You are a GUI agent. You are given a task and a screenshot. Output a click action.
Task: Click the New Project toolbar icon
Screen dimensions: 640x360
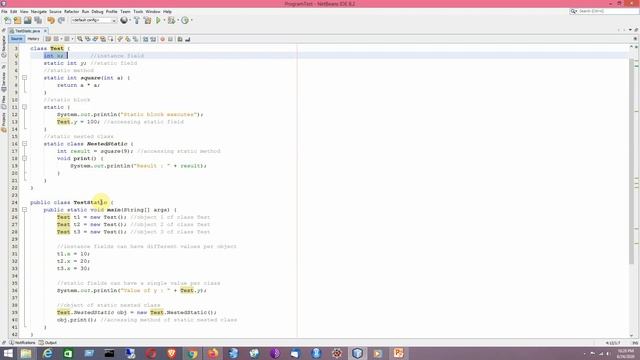[17, 20]
